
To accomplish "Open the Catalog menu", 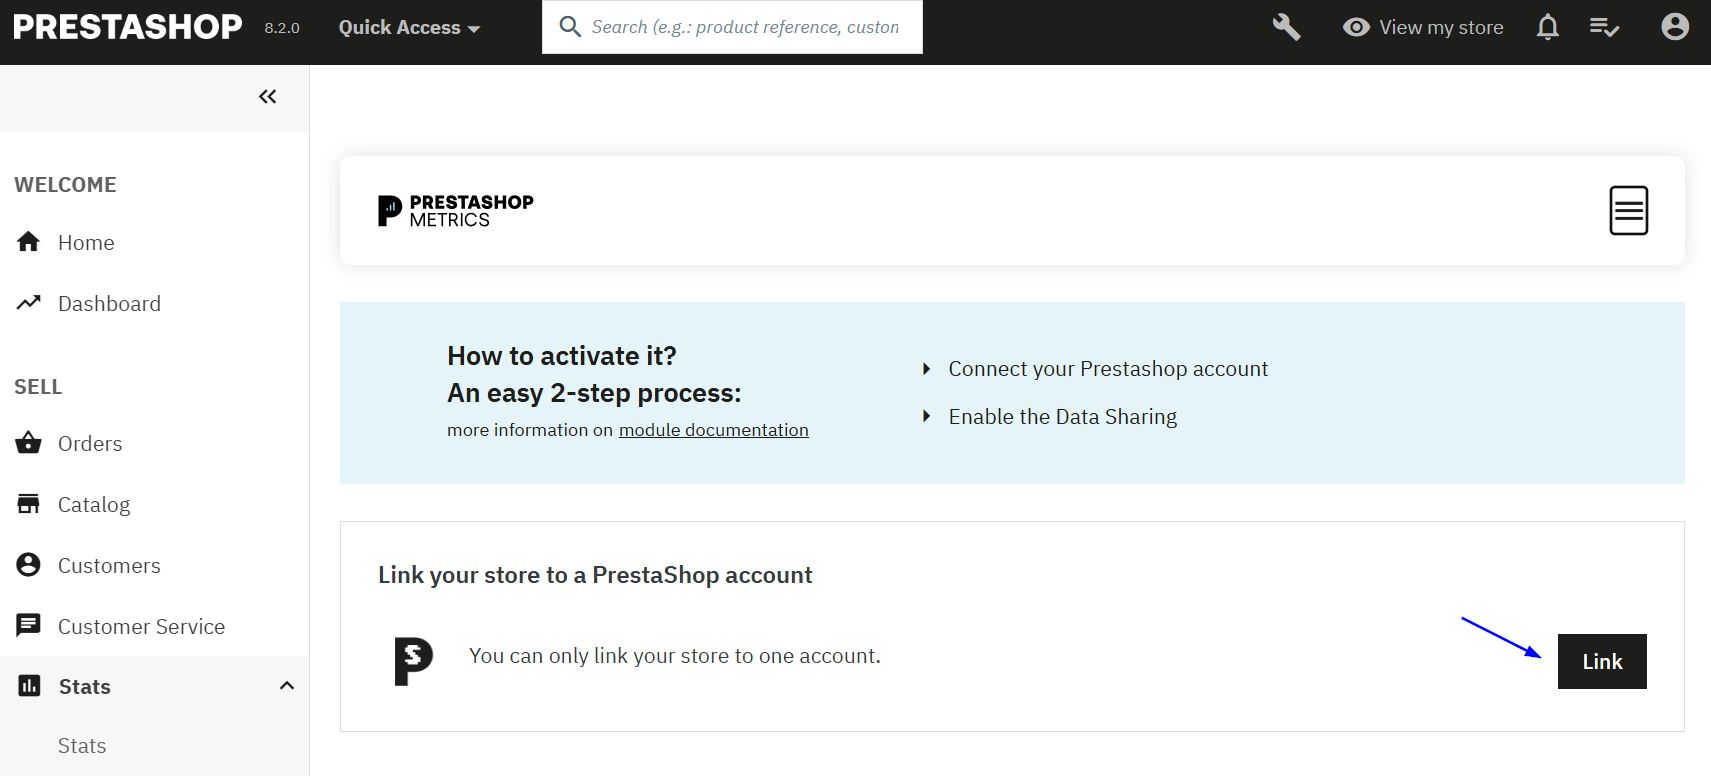I will pyautogui.click(x=94, y=504).
